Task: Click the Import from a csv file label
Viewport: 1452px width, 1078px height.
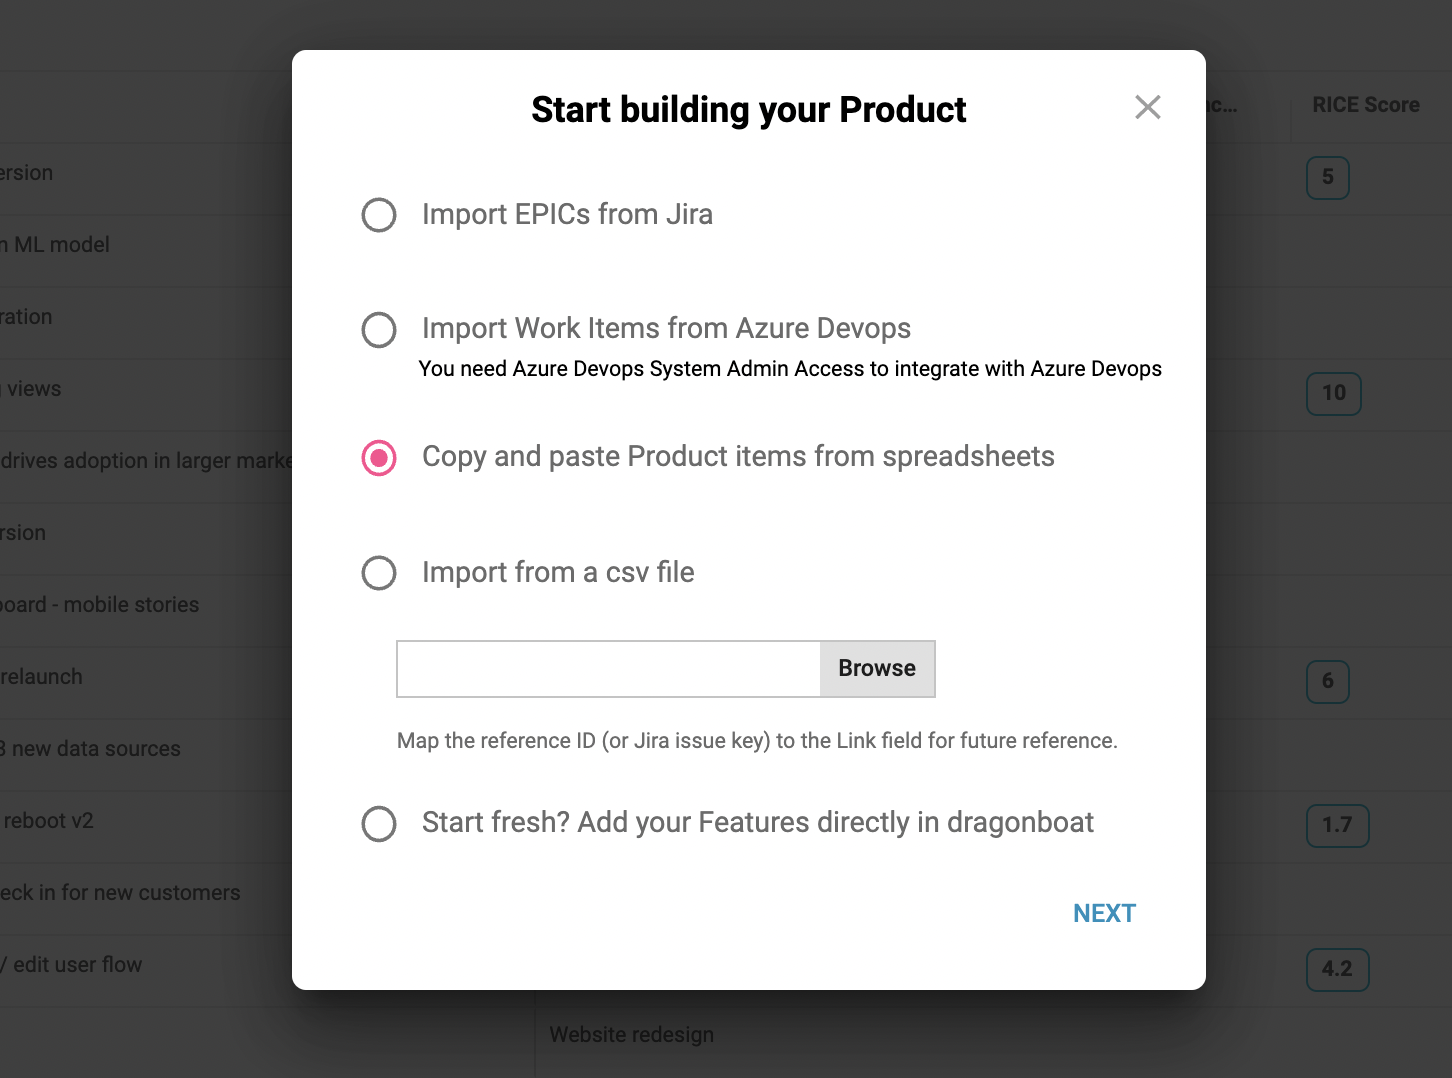Action: [558, 572]
